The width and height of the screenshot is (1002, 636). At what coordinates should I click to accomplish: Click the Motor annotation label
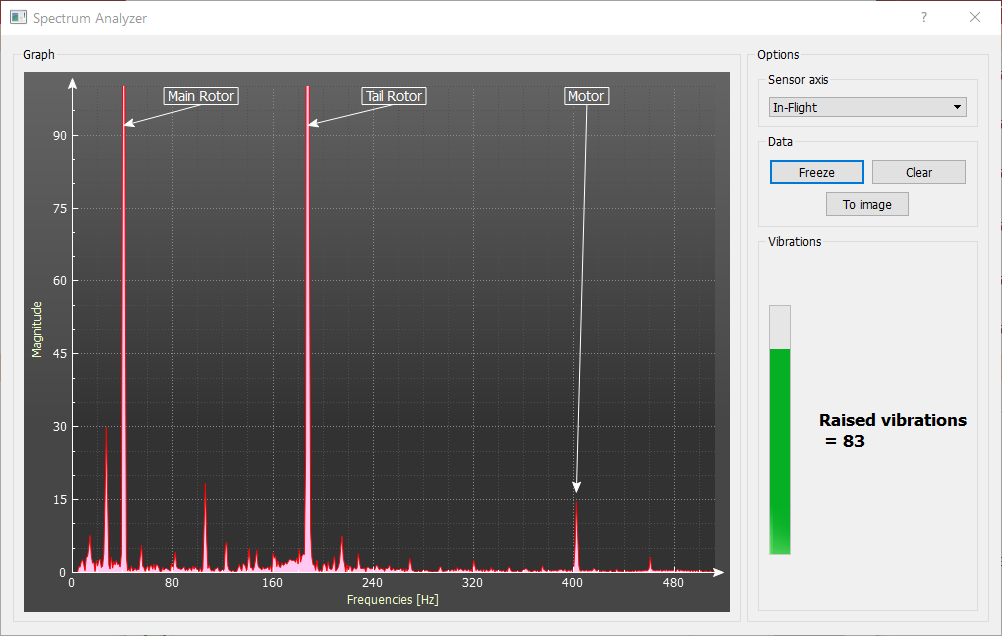pyautogui.click(x=586, y=96)
